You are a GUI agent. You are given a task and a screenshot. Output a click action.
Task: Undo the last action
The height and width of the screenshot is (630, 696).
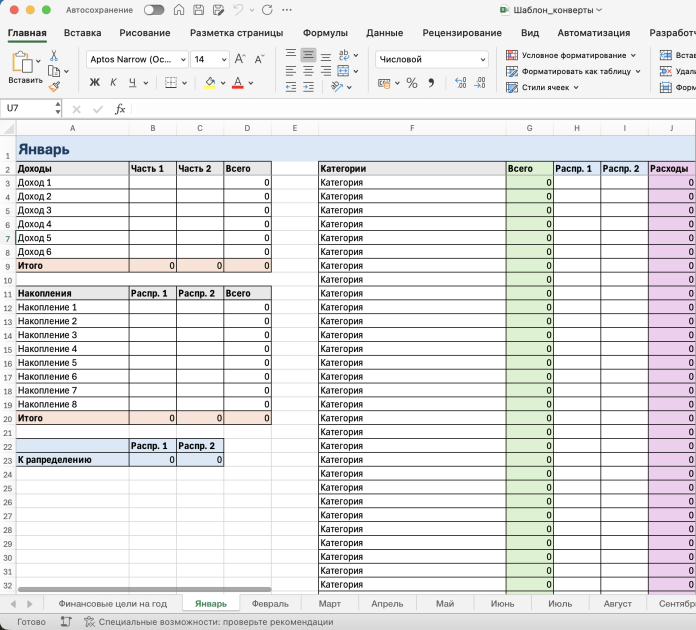coord(238,10)
